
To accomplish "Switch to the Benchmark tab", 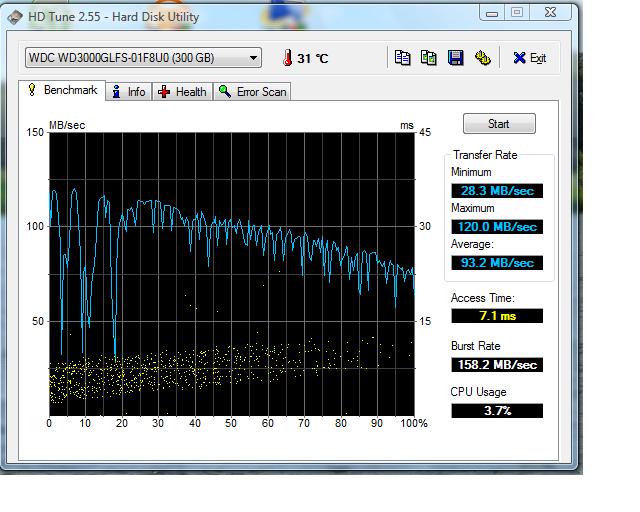I will [62, 90].
